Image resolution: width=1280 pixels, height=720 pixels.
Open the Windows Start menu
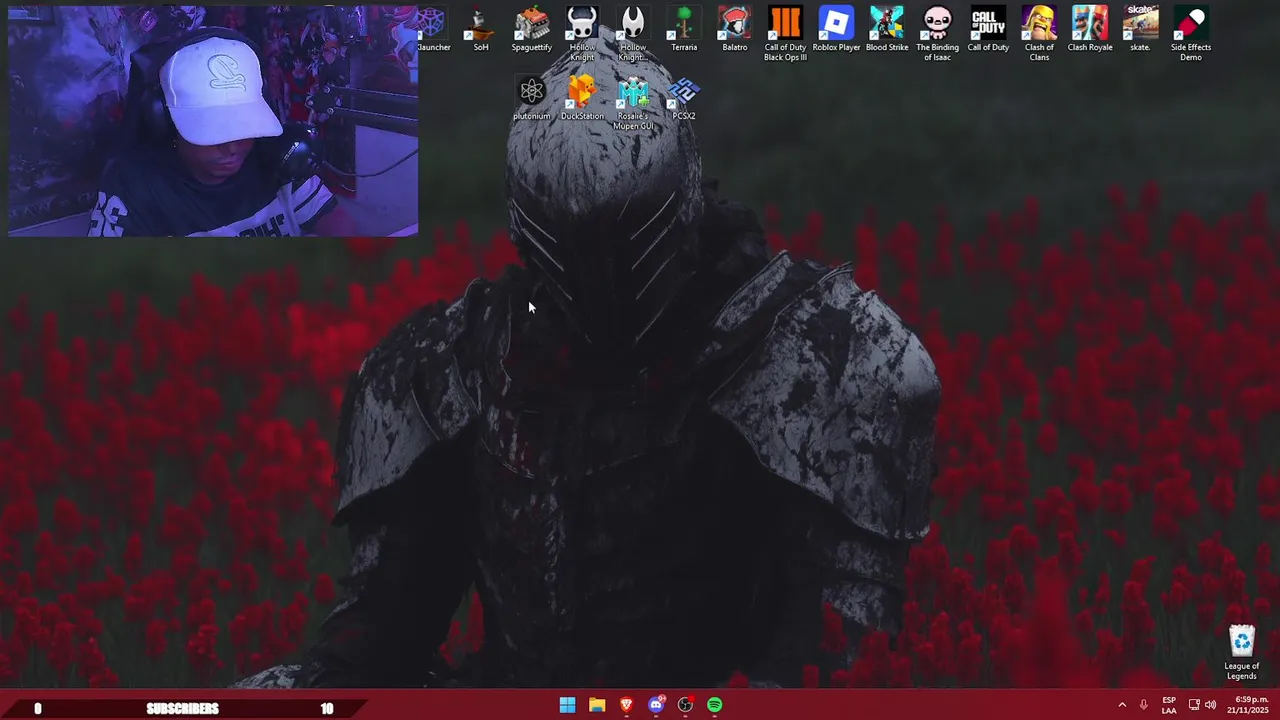567,705
